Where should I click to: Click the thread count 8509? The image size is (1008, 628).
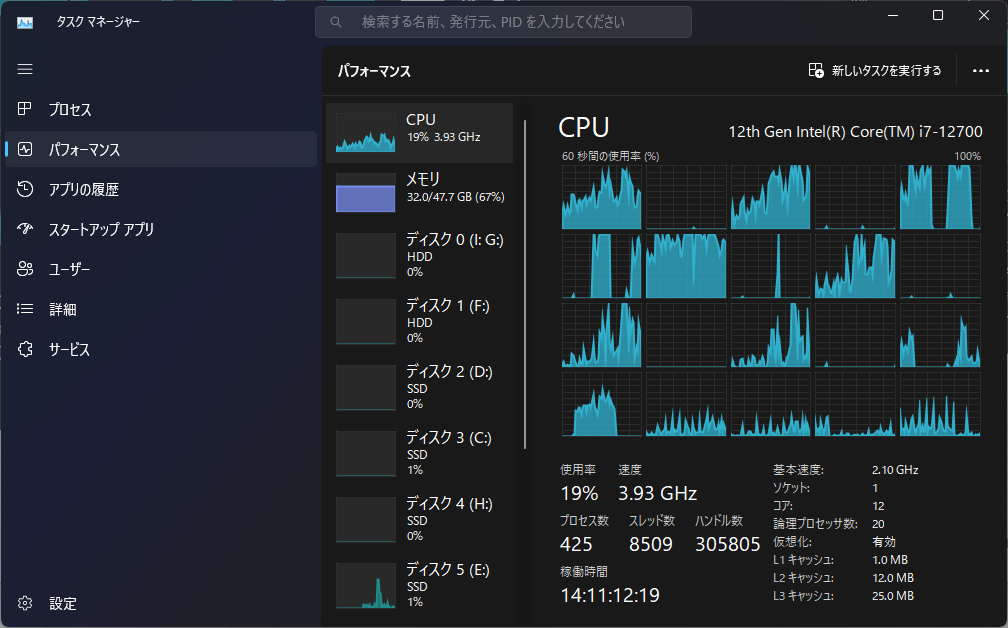pyautogui.click(x=651, y=544)
